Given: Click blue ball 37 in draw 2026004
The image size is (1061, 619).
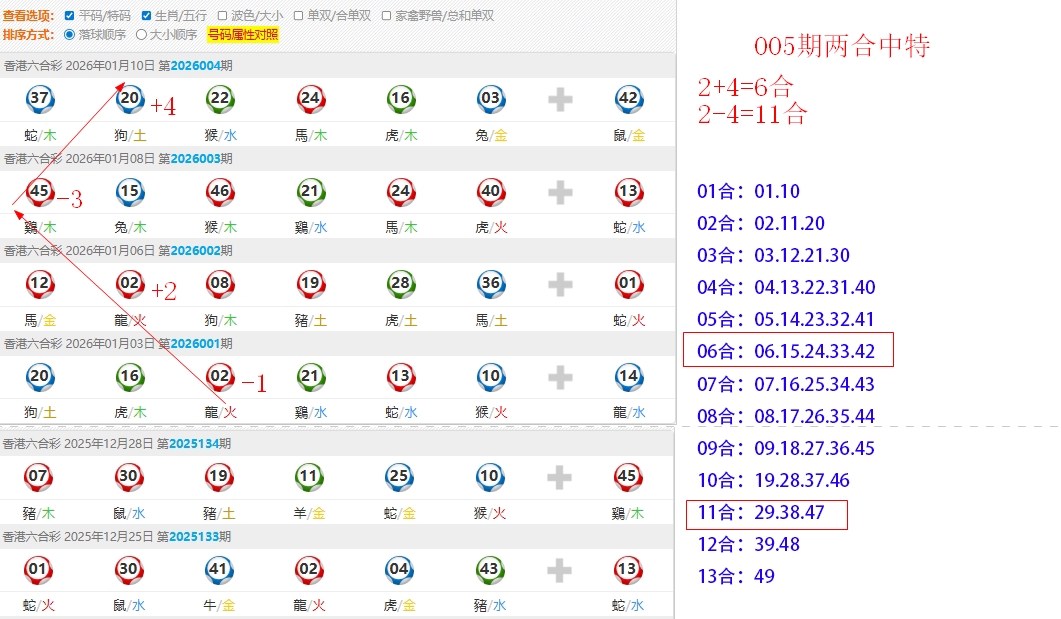Looking at the screenshot, I should pos(40,99).
